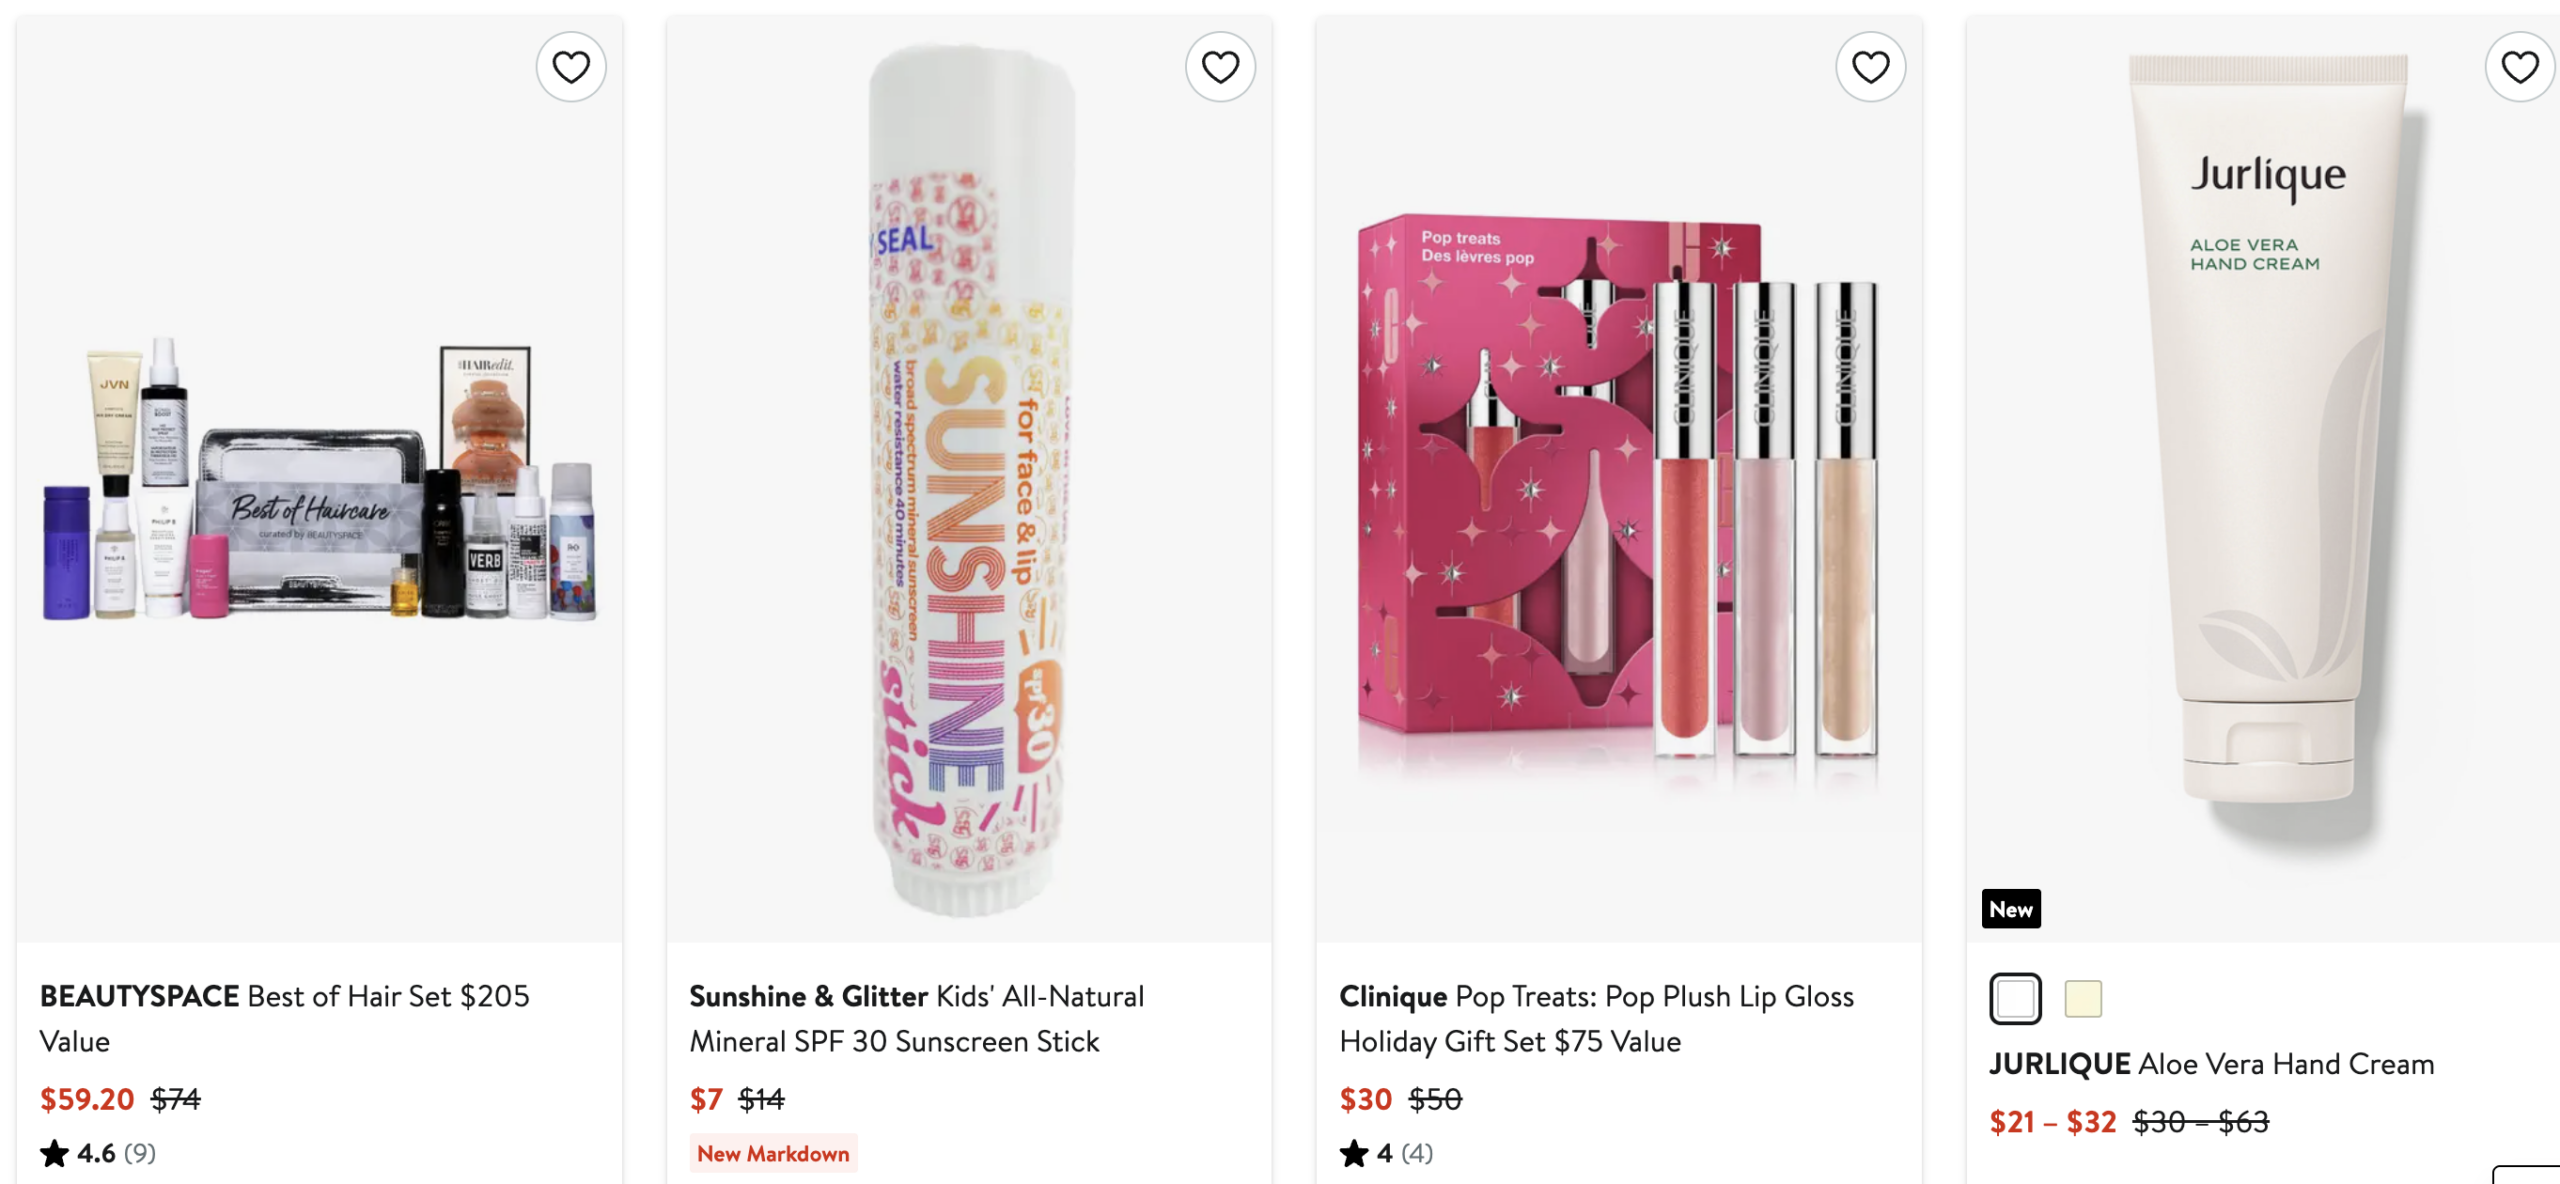
Task: Save Jurlique hand cream to favorites
Action: (x=2519, y=67)
